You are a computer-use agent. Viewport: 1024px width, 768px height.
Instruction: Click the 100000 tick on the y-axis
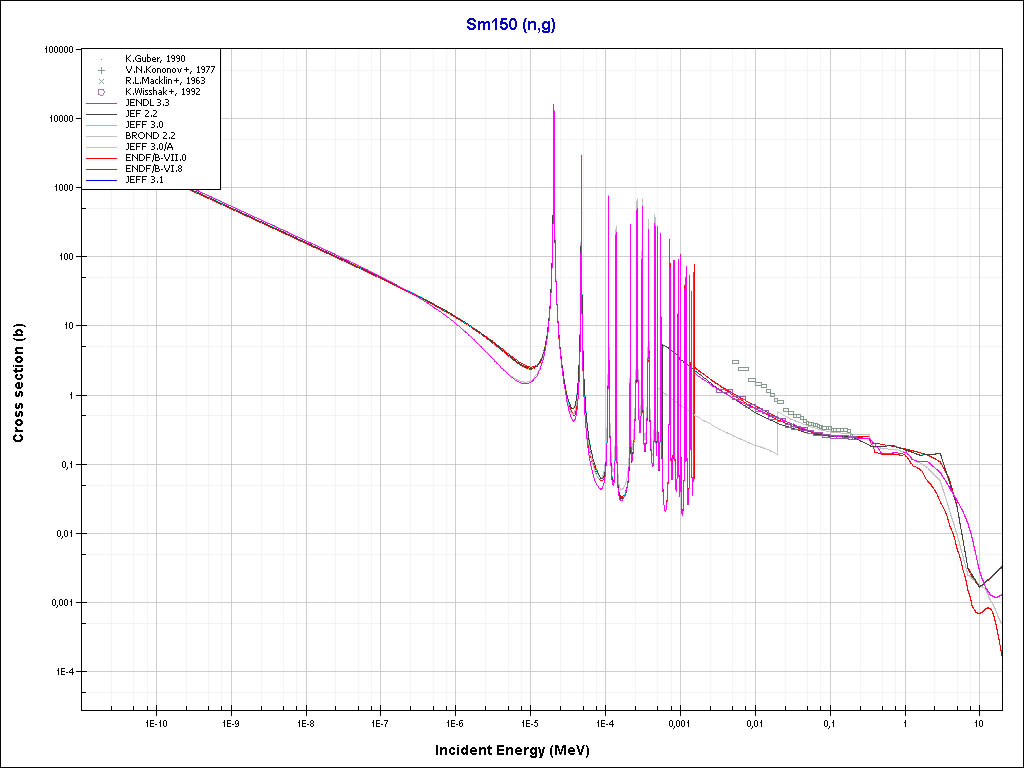(61, 49)
